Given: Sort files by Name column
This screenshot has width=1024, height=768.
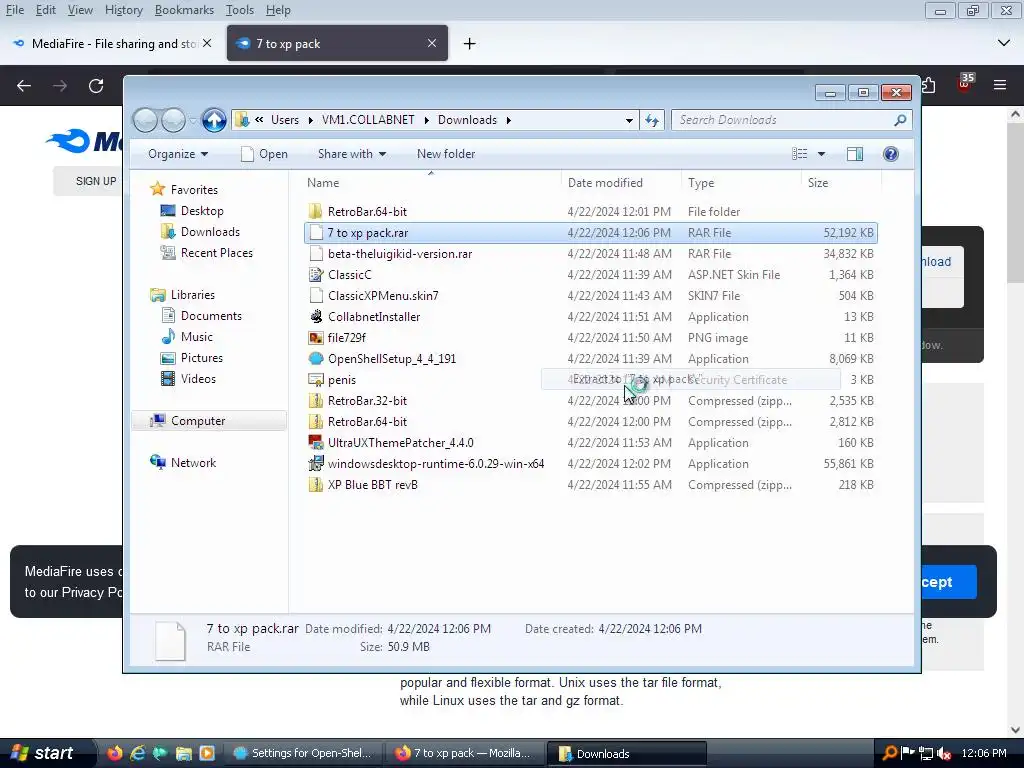Looking at the screenshot, I should 323,184.
